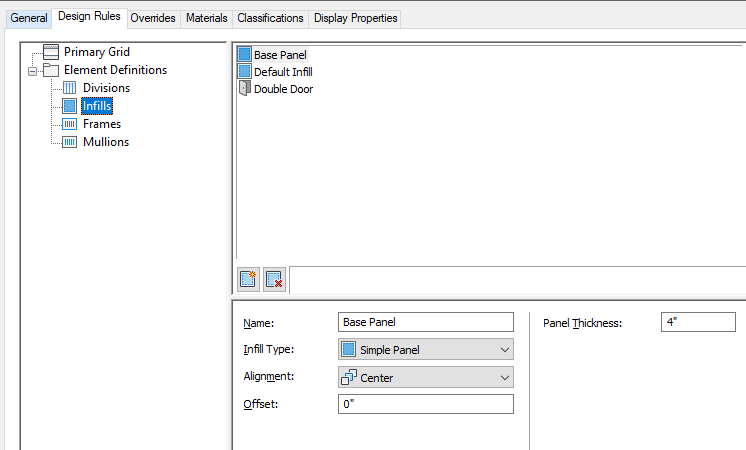
Task: Select Frames in the tree
Action: 102,124
